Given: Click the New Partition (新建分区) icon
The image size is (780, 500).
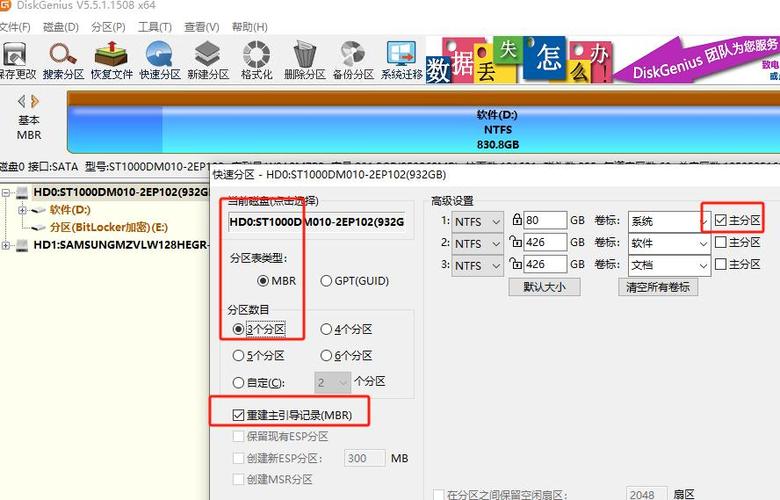Looking at the screenshot, I should [208, 61].
